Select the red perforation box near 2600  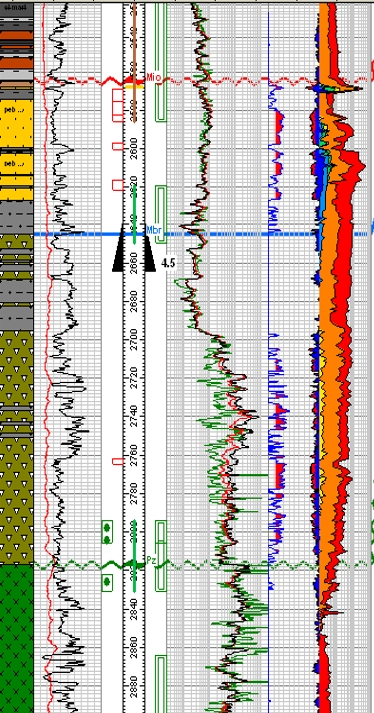pos(117,146)
